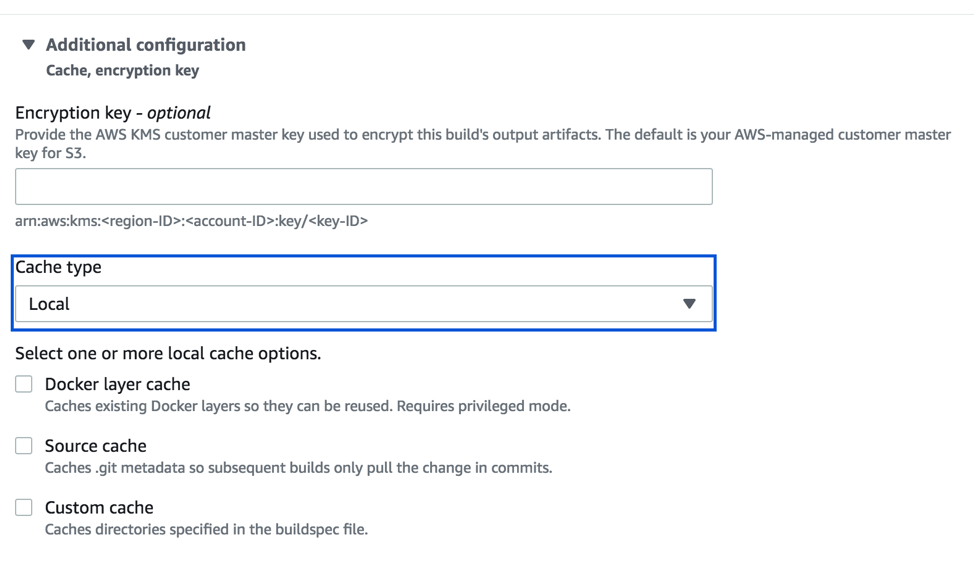Click the Cache, encryption key subtitle
The height and width of the screenshot is (566, 974).
pos(122,71)
